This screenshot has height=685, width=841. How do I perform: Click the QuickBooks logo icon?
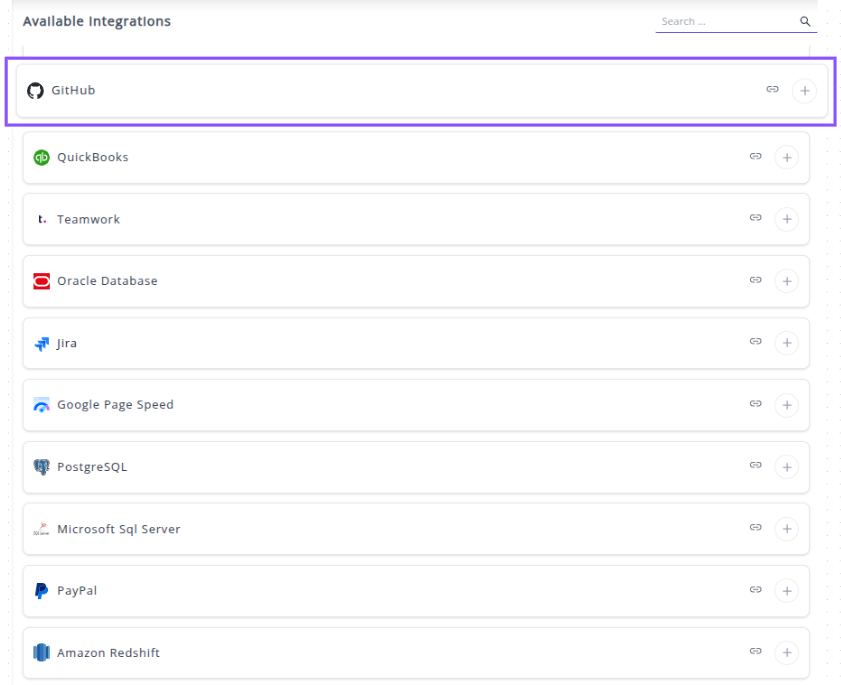41,157
